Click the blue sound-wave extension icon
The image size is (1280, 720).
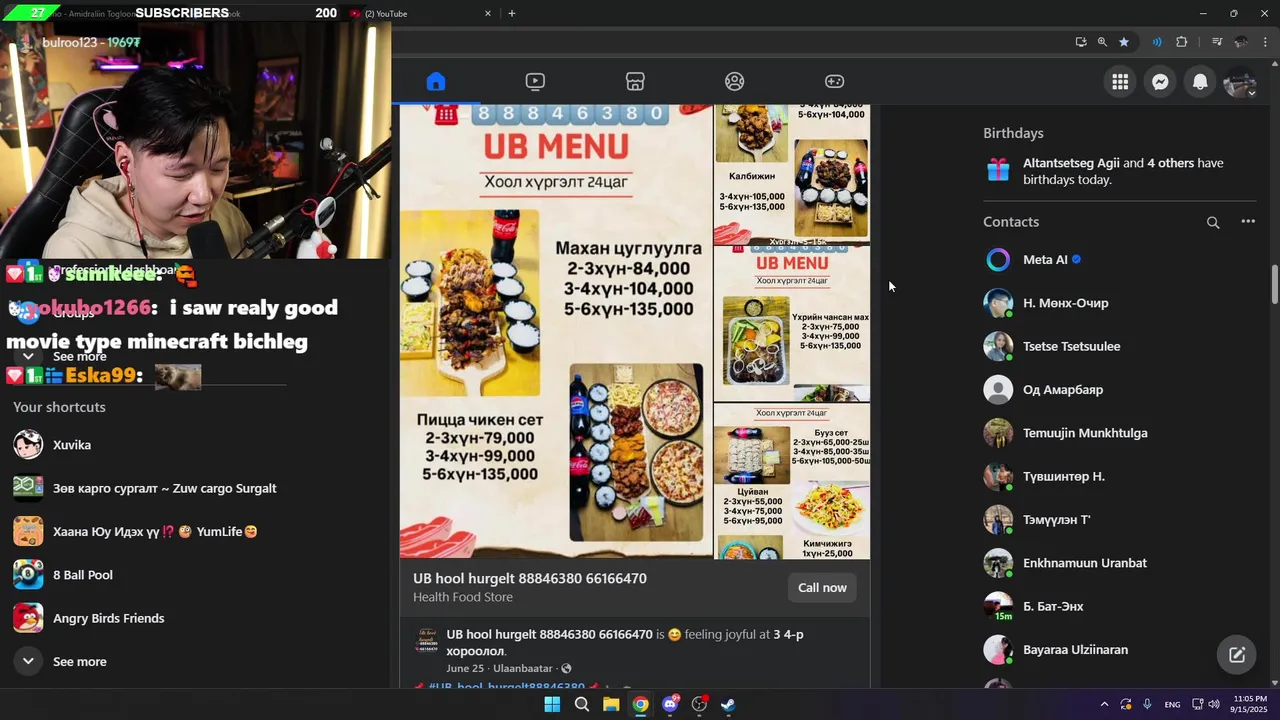[1157, 42]
